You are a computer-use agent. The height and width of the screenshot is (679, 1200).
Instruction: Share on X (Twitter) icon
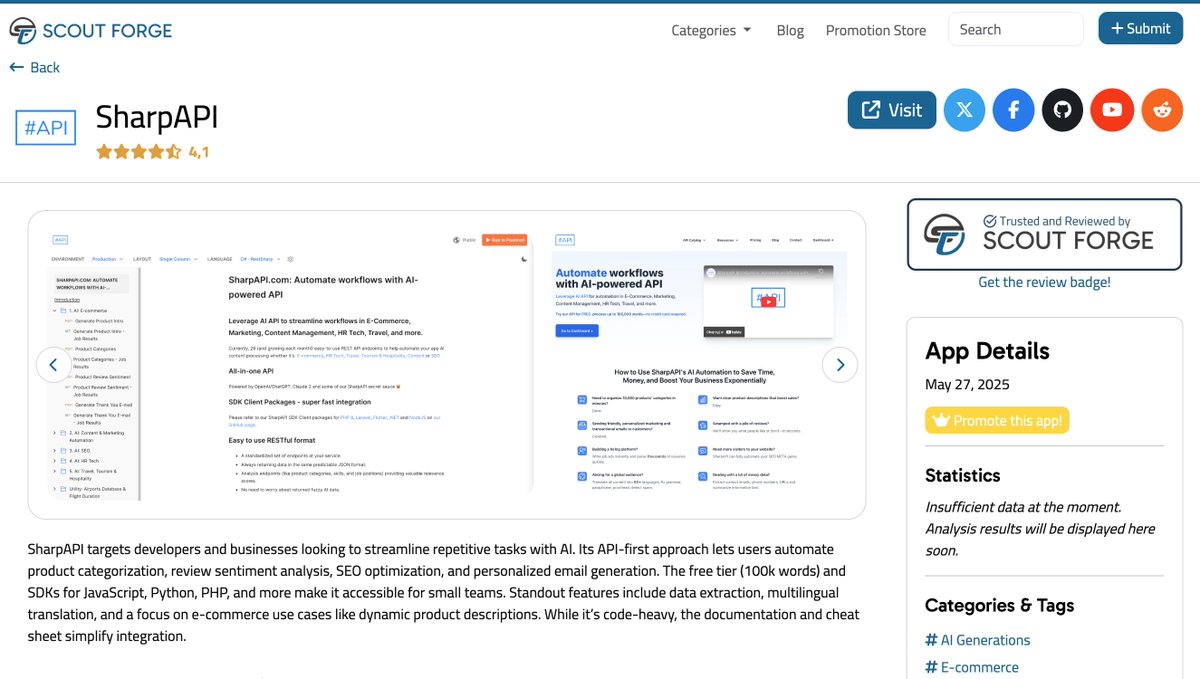[964, 110]
